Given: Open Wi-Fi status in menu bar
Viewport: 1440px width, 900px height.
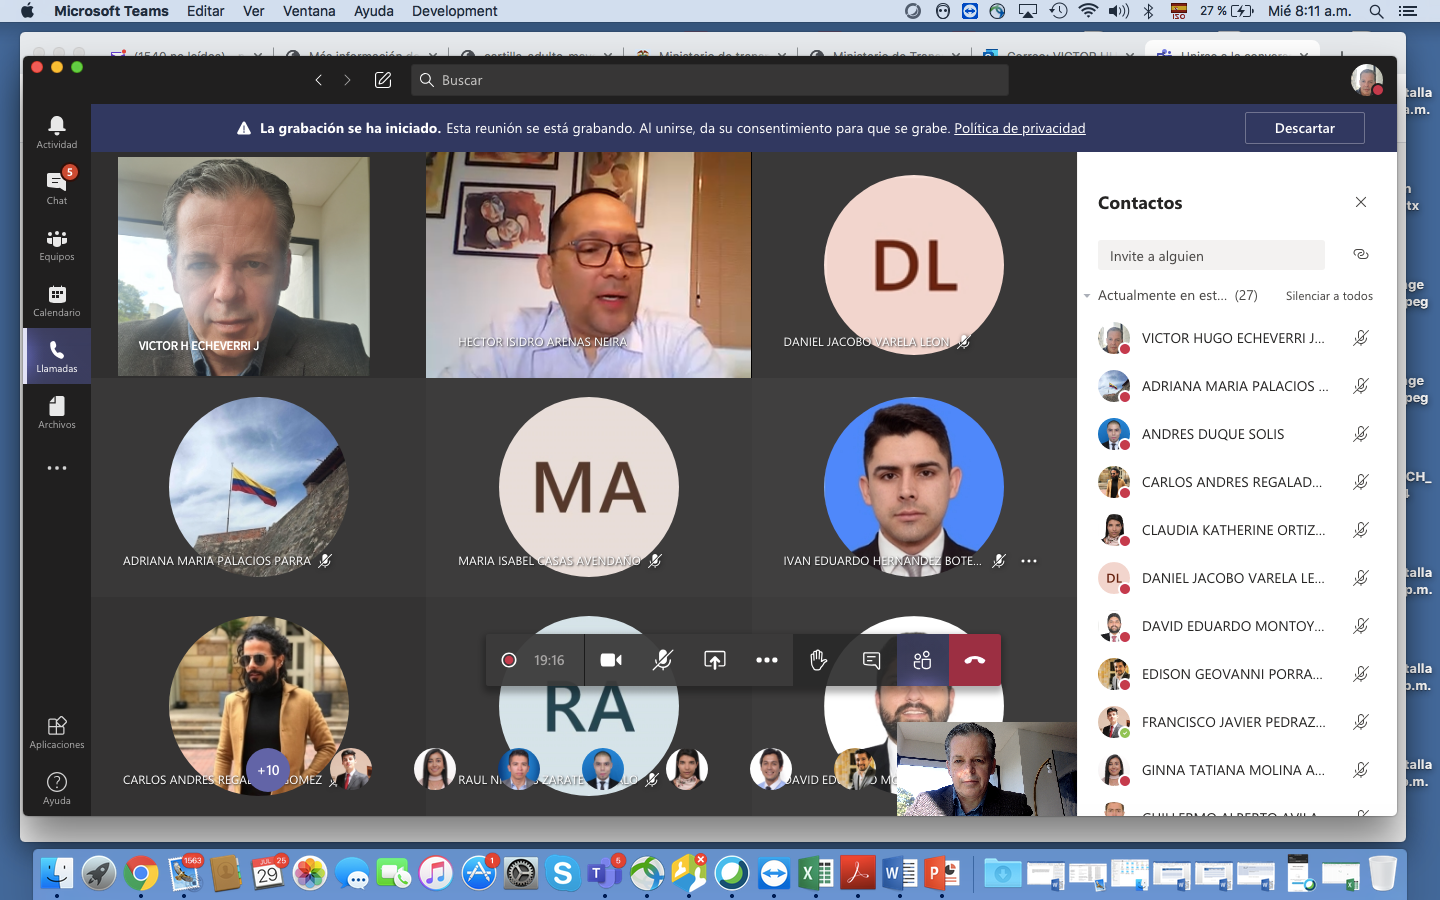Looking at the screenshot, I should (x=1088, y=11).
